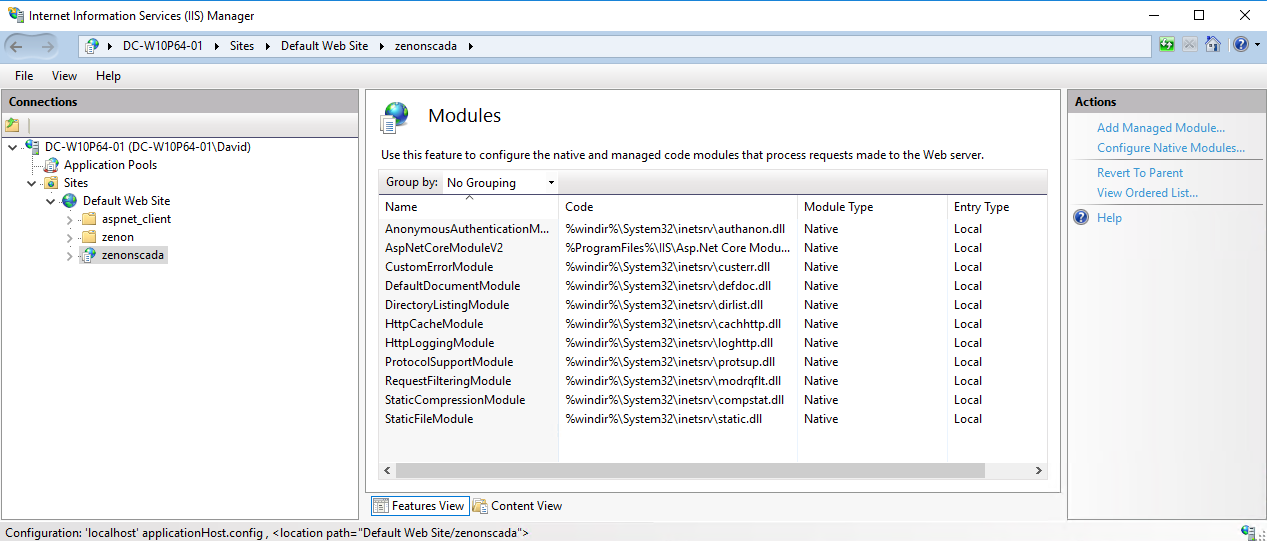The height and width of the screenshot is (541, 1267).
Task: Select the StaticCompressionModule row
Action: pos(713,400)
